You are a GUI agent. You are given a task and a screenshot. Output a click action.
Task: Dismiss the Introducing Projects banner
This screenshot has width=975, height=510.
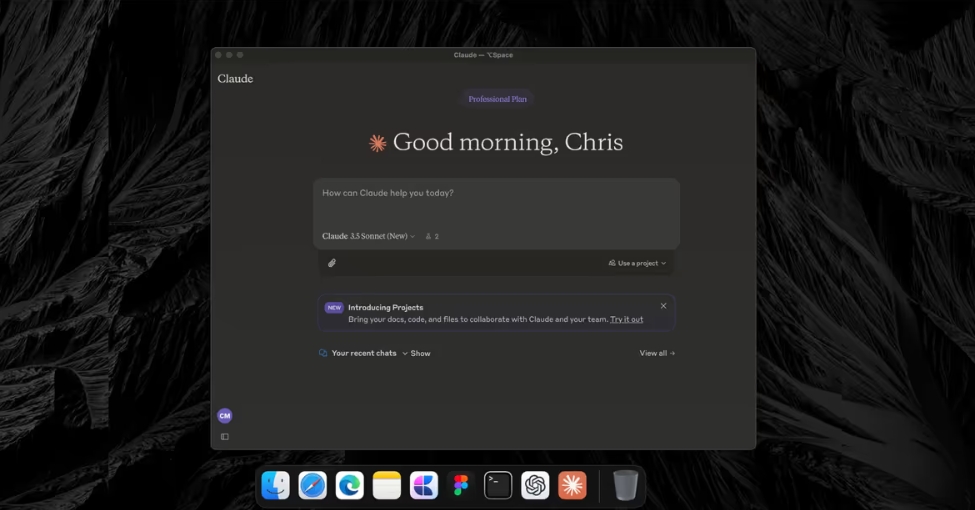click(663, 306)
